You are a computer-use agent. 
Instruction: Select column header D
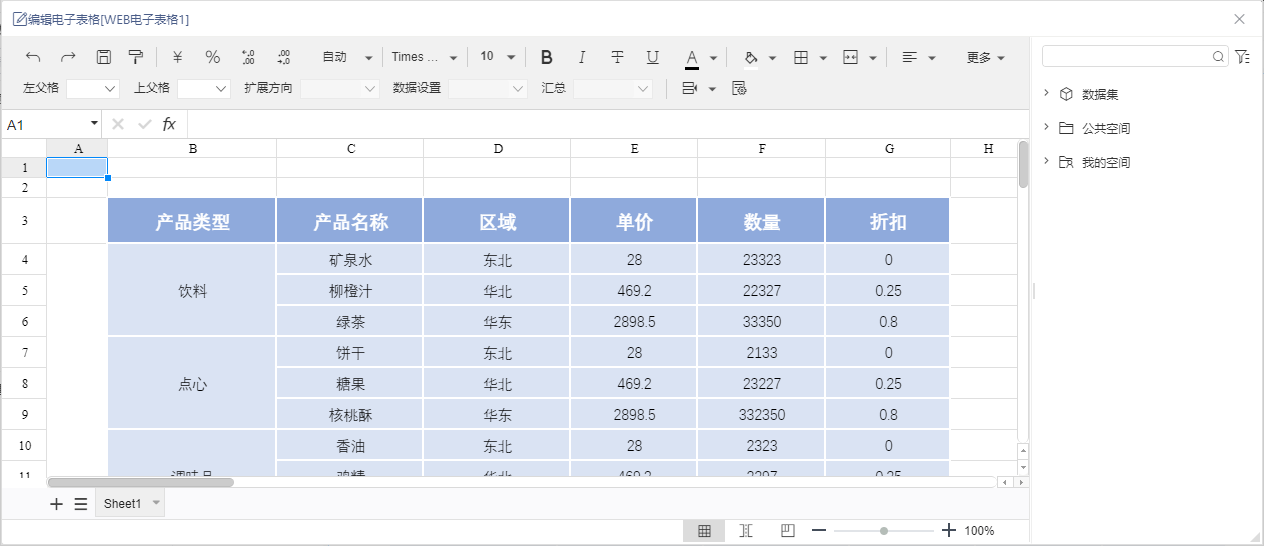(x=497, y=148)
